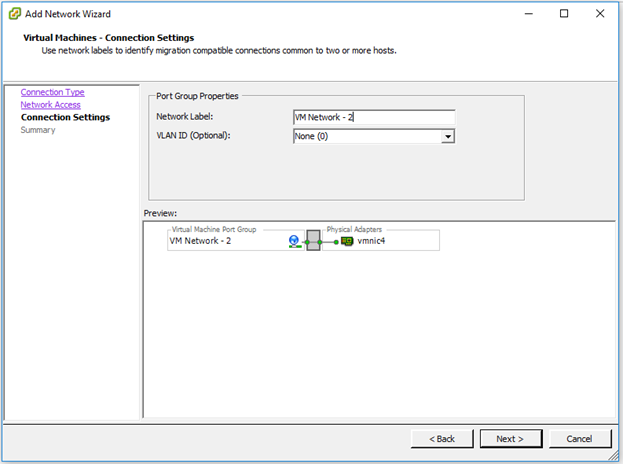Minimize the Add Network Wizard window
Screen dimensions: 623x464
528,14
